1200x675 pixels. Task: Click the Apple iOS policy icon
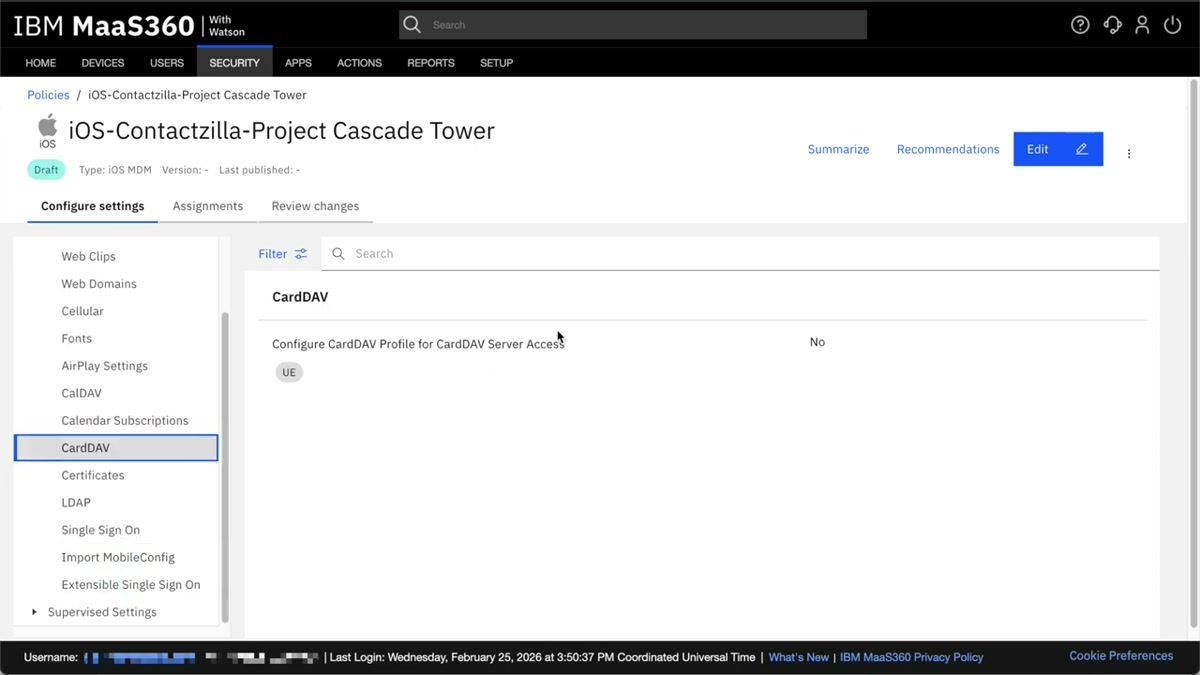click(47, 131)
